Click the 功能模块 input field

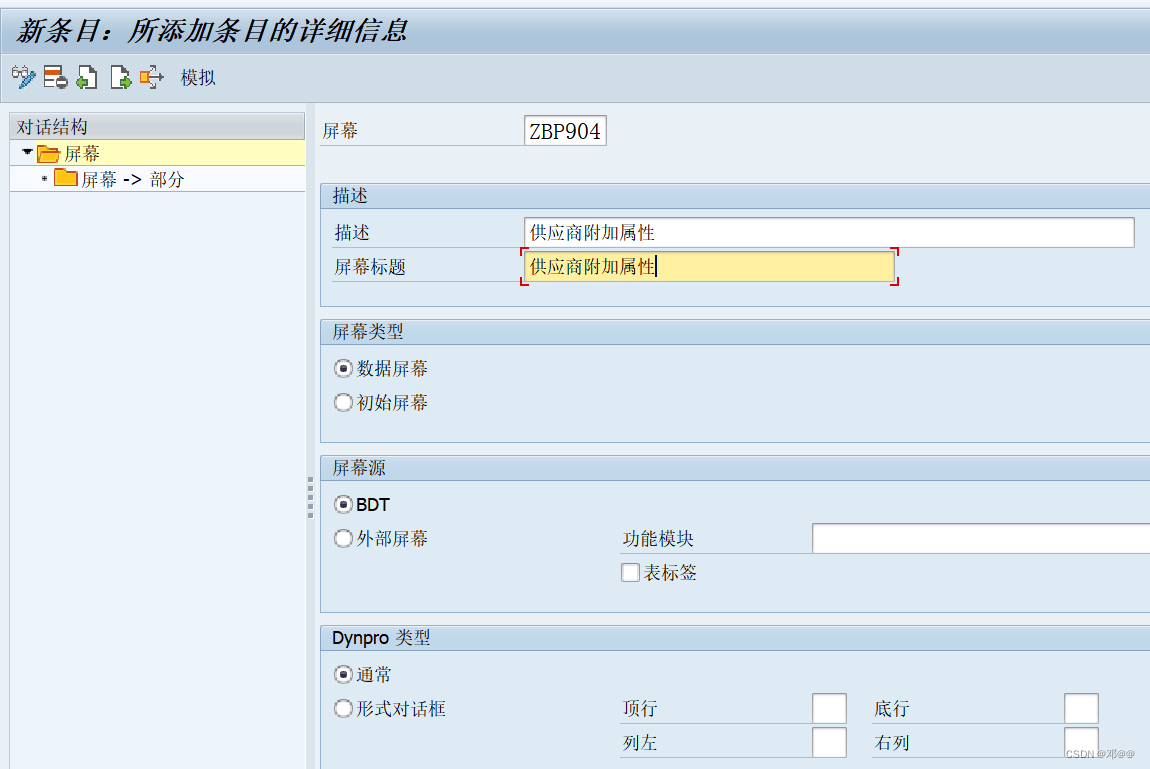(x=981, y=539)
